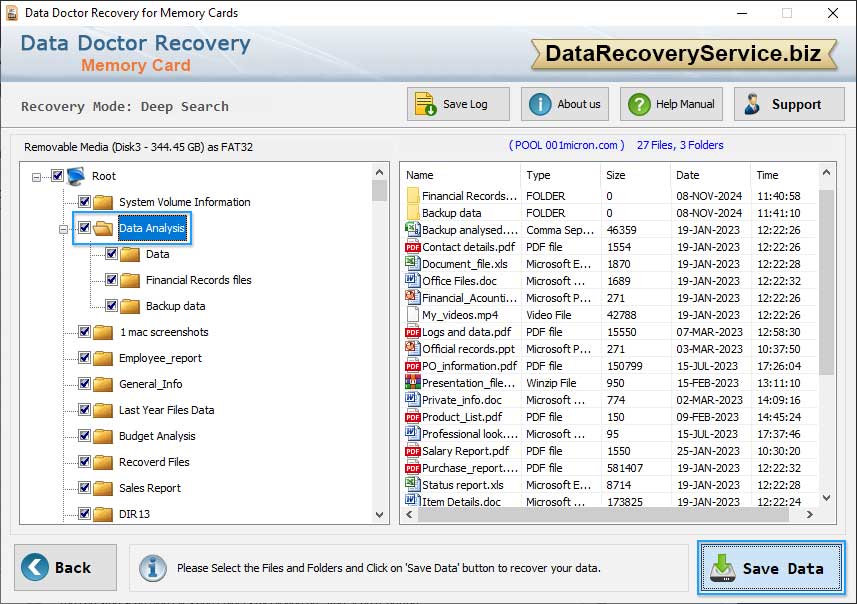Viewport: 857px width, 604px height.
Task: Click the Data Analysis open folder icon
Action: [103, 228]
